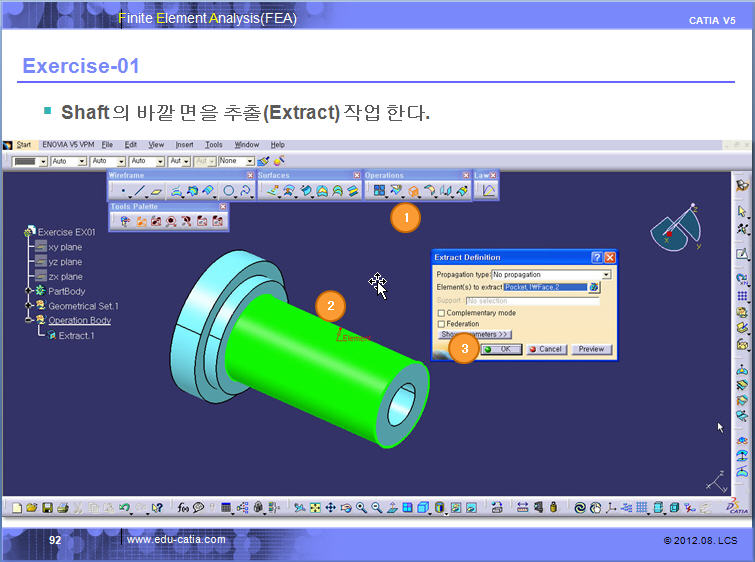Click the Zoom Out magnifier icon
755x562 pixels.
pyautogui.click(x=377, y=507)
